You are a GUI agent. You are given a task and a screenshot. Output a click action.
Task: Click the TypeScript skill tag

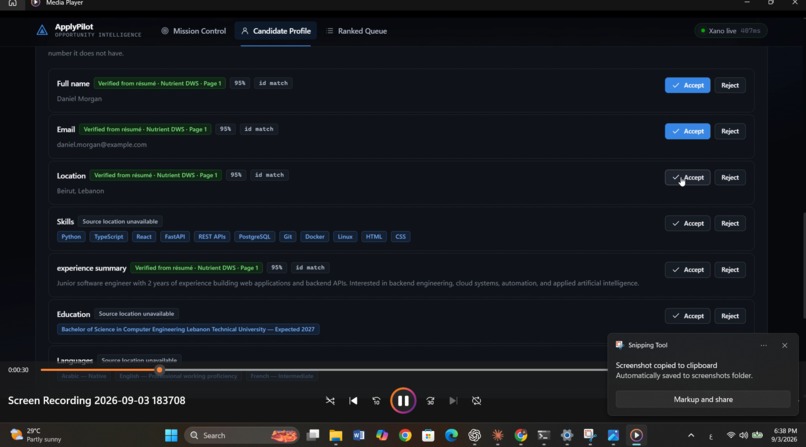pos(108,237)
